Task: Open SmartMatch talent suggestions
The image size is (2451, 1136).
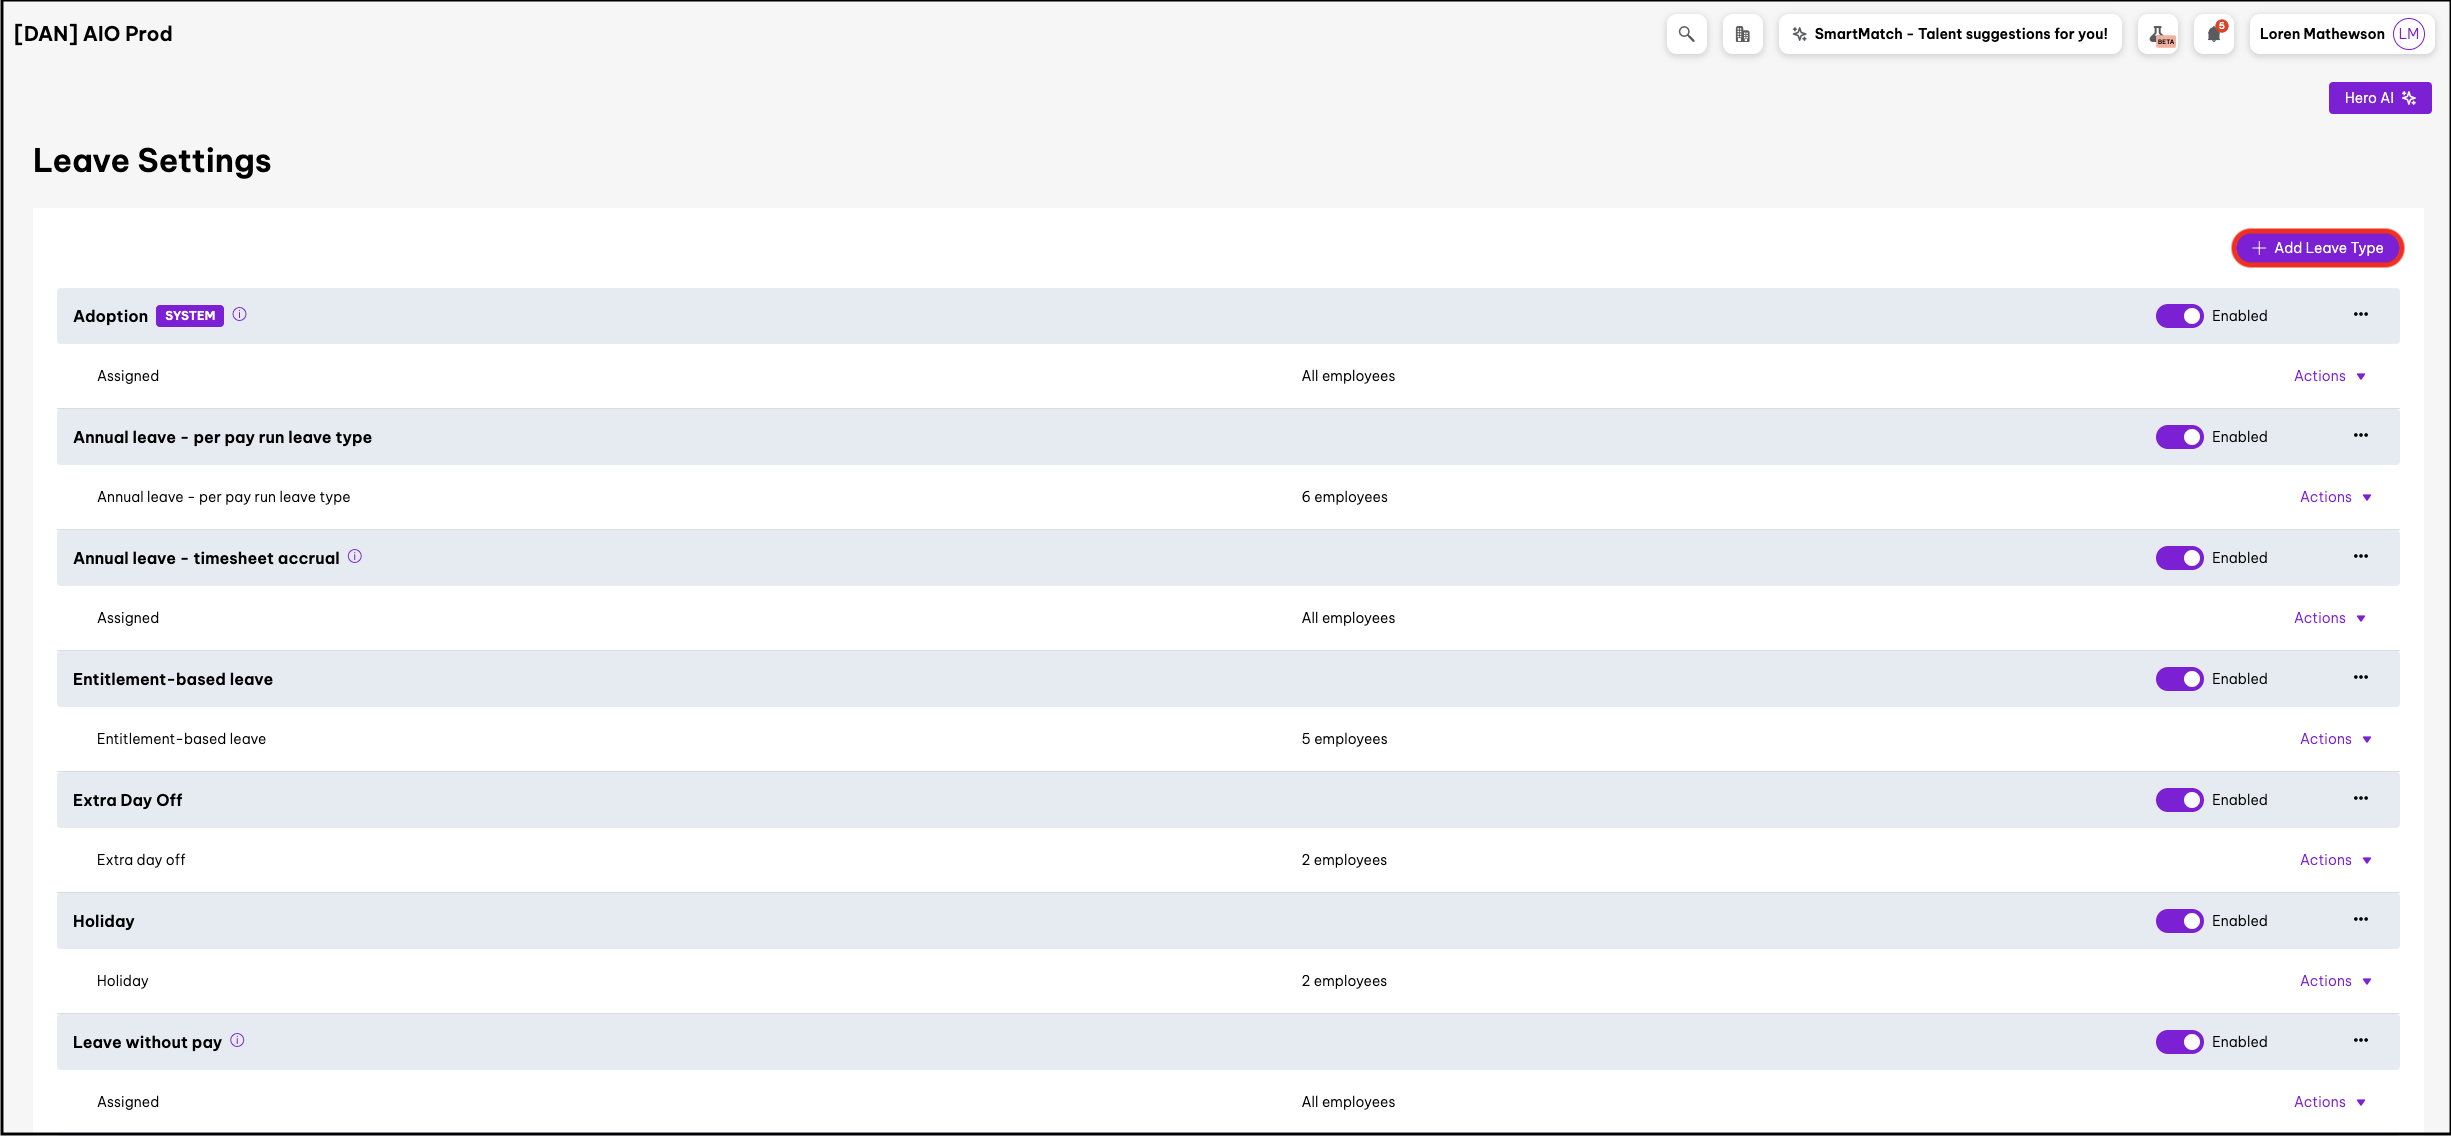Action: [x=1950, y=34]
